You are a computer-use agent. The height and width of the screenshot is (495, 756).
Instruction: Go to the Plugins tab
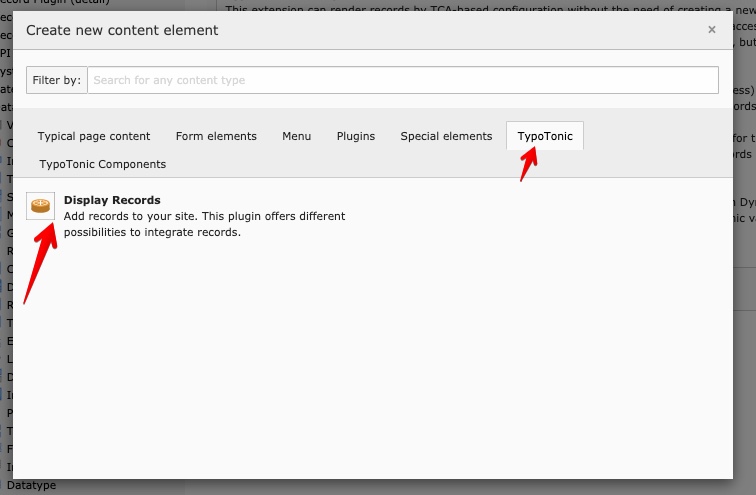click(356, 136)
